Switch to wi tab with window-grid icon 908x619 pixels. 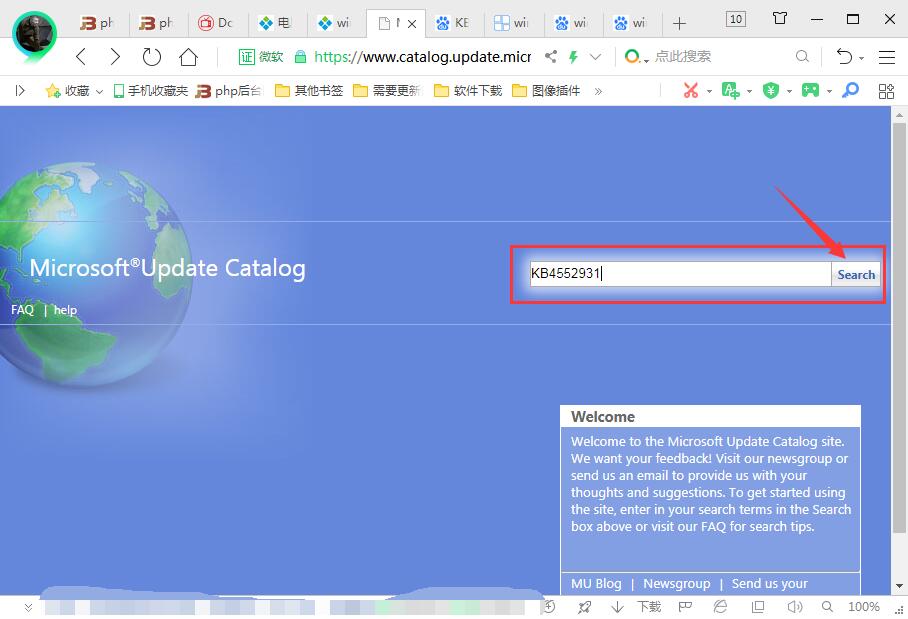512,23
